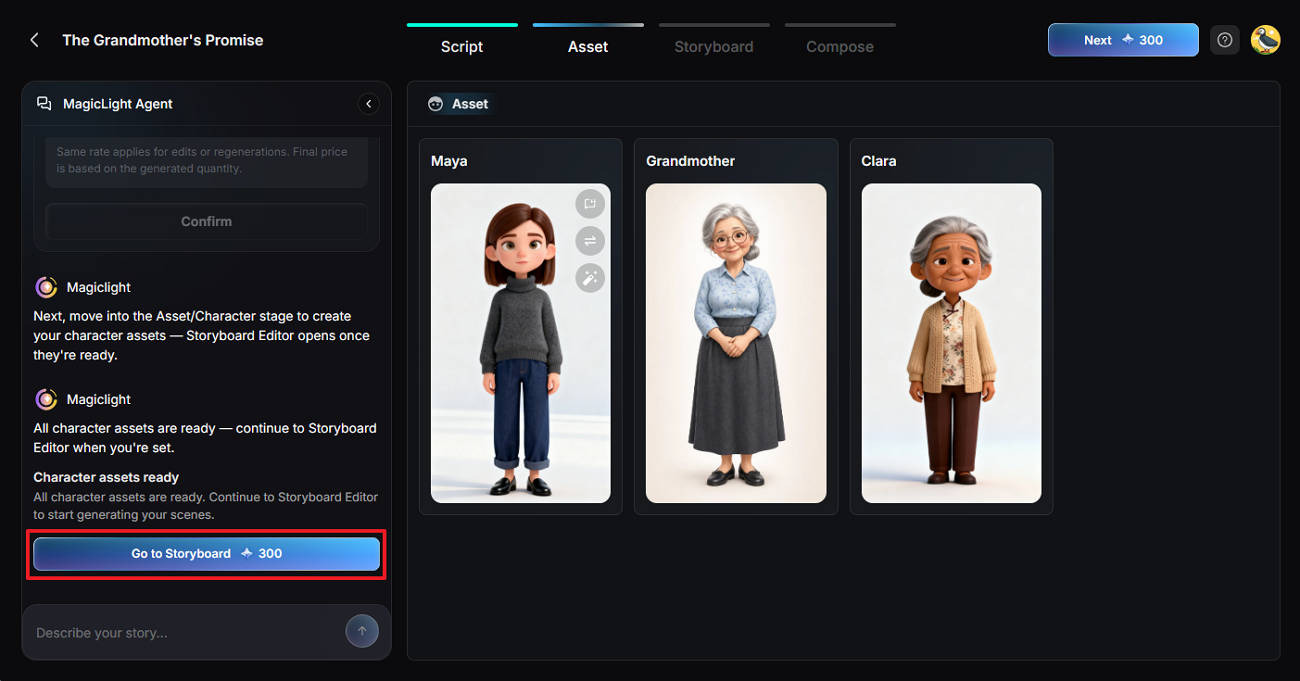Send message with the up-arrow button
This screenshot has width=1300, height=681.
[x=362, y=631]
